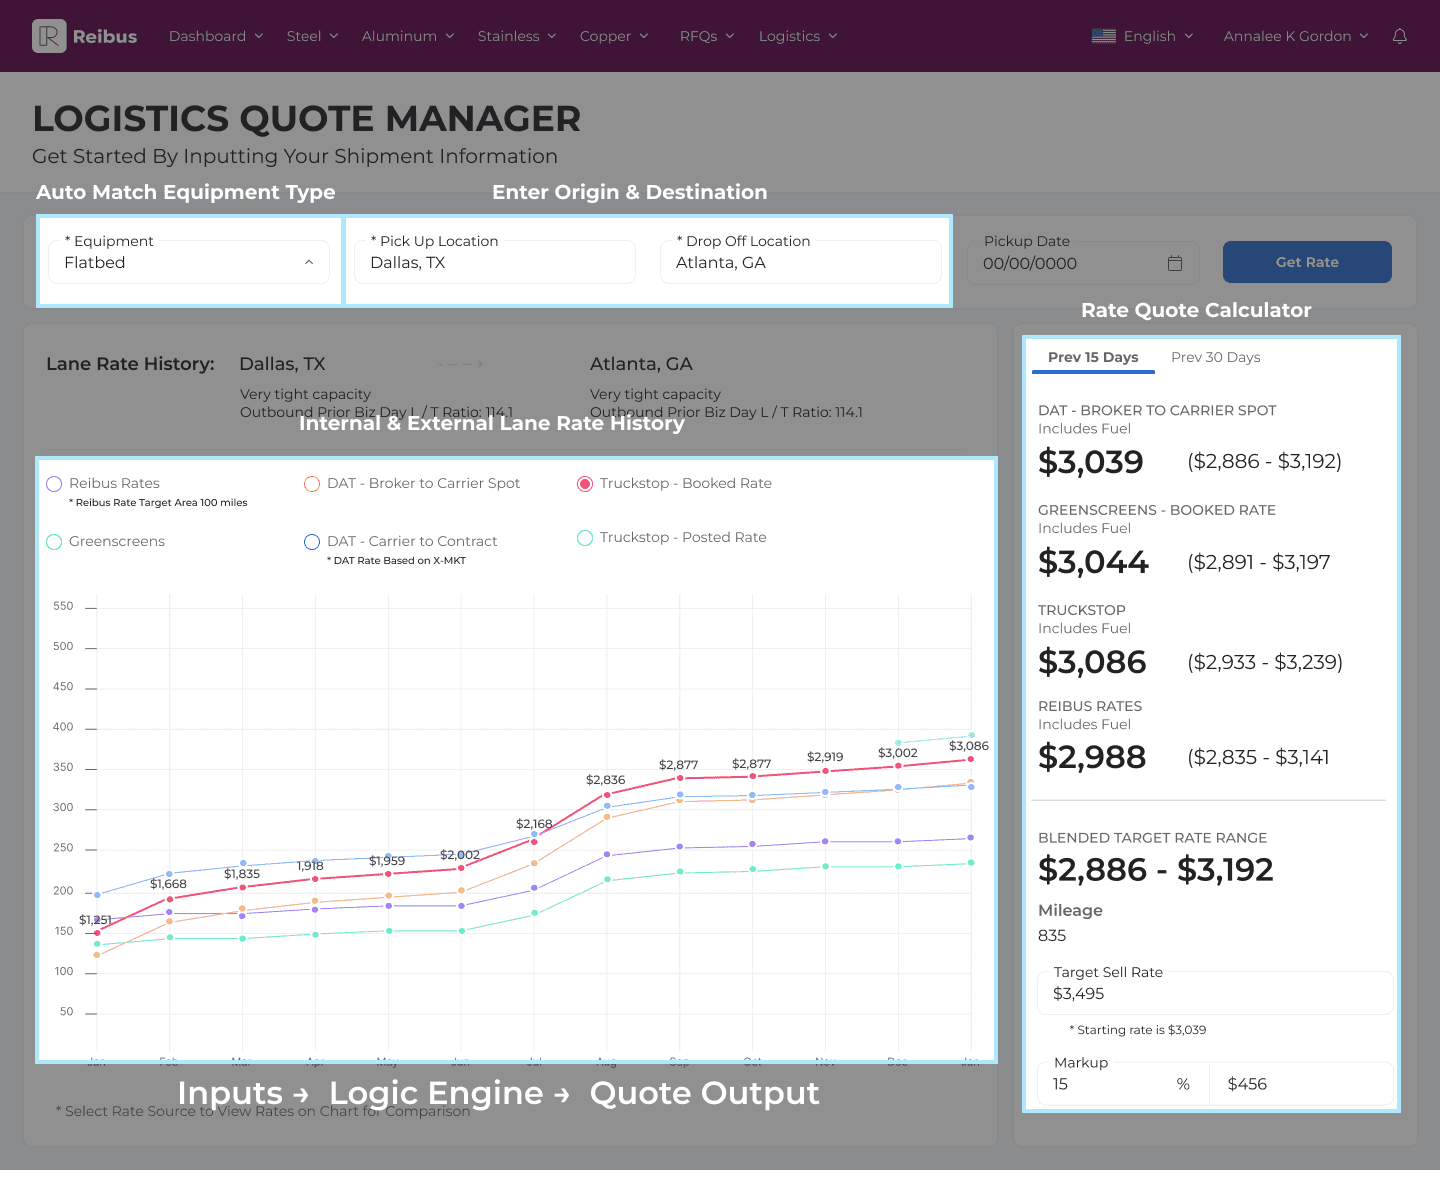Select the Greenscreens rate source

click(54, 542)
